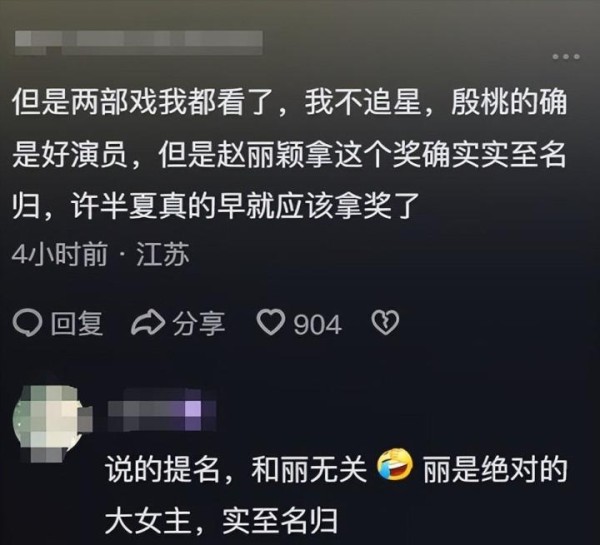Screen dimensions: 600x545
Task: Select the main comment text about 赵丽颖
Action: click(290, 155)
